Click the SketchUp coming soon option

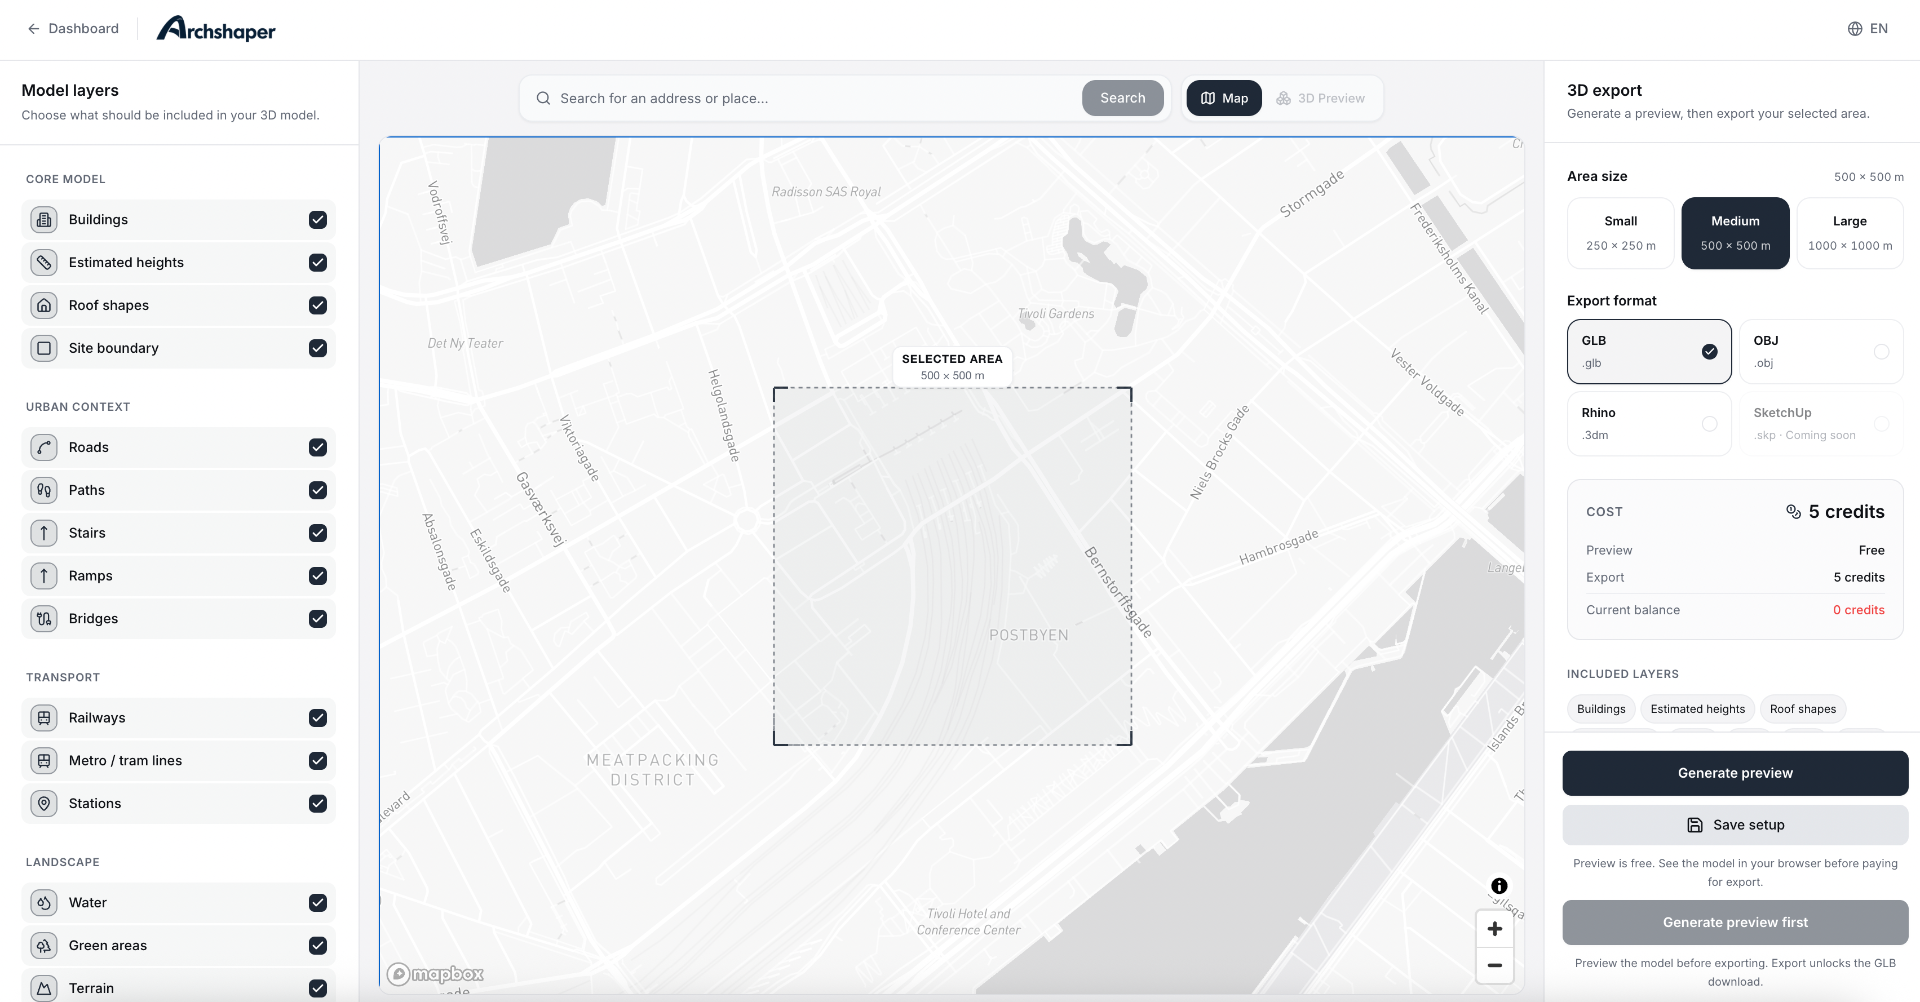click(1821, 424)
